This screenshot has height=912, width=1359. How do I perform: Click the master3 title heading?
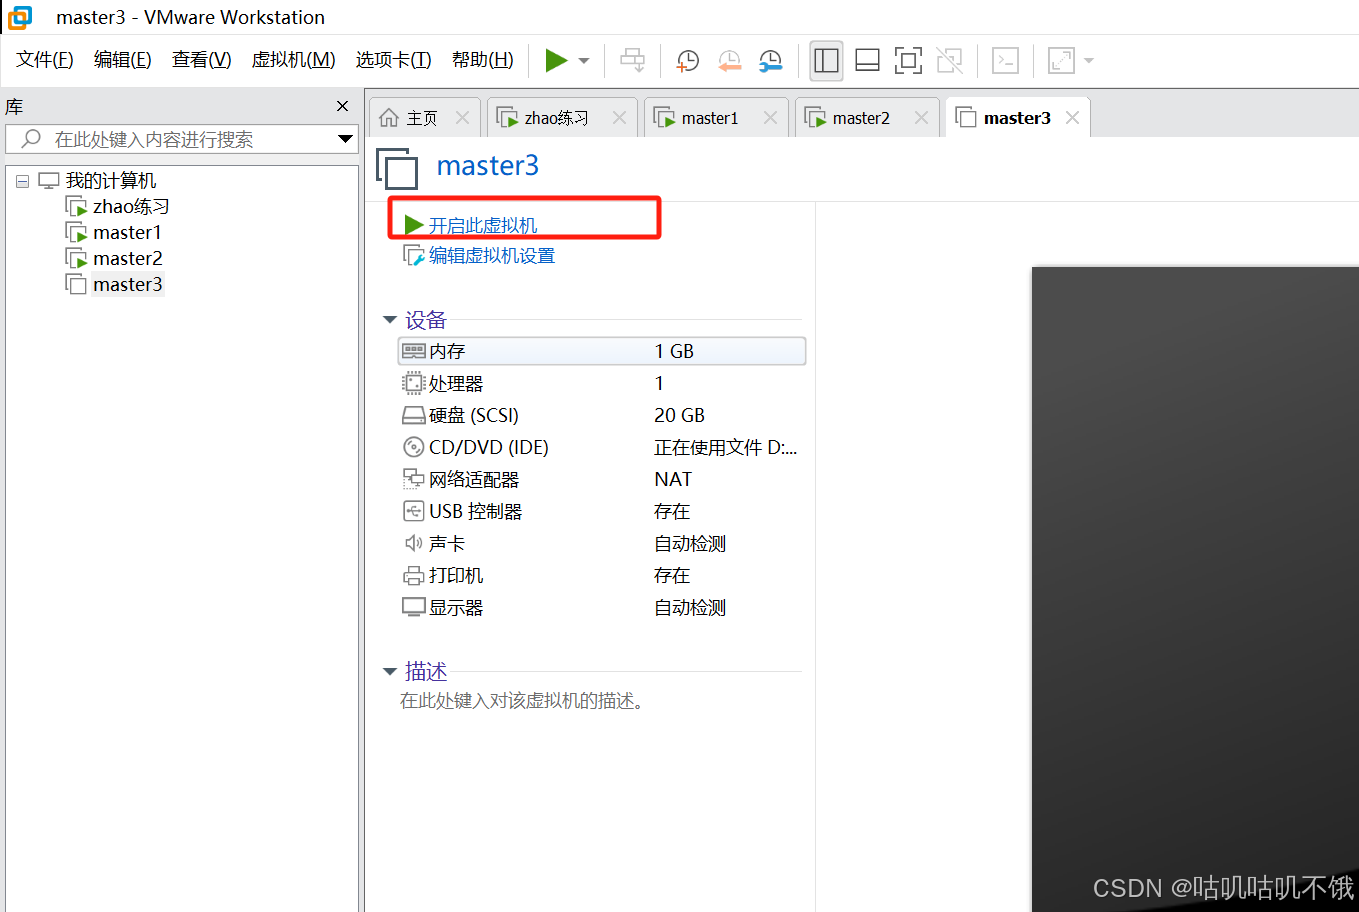pyautogui.click(x=487, y=165)
